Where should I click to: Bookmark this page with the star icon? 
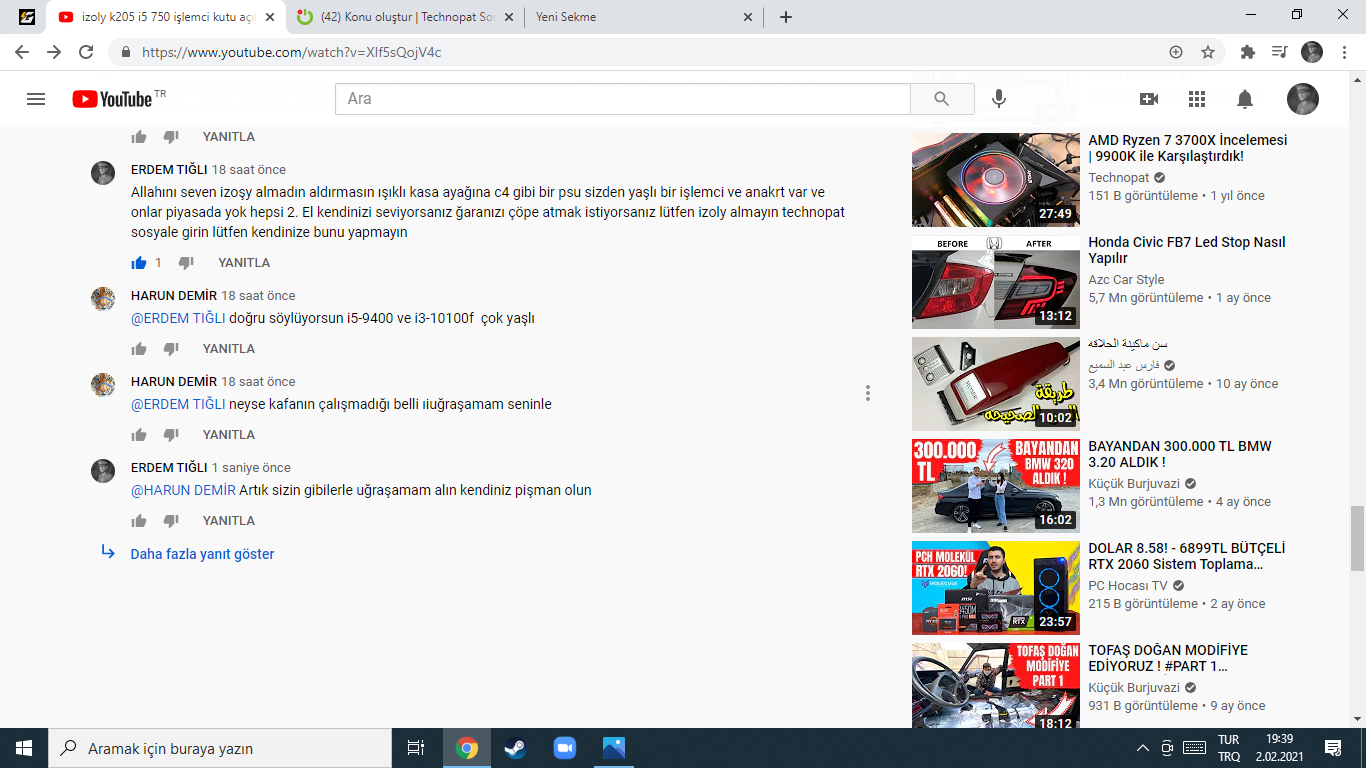coord(1208,52)
